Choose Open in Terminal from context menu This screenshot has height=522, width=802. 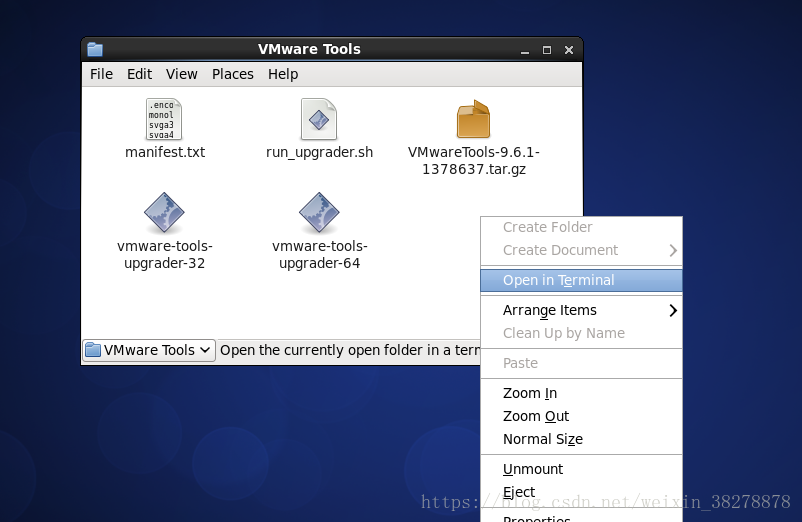click(582, 280)
